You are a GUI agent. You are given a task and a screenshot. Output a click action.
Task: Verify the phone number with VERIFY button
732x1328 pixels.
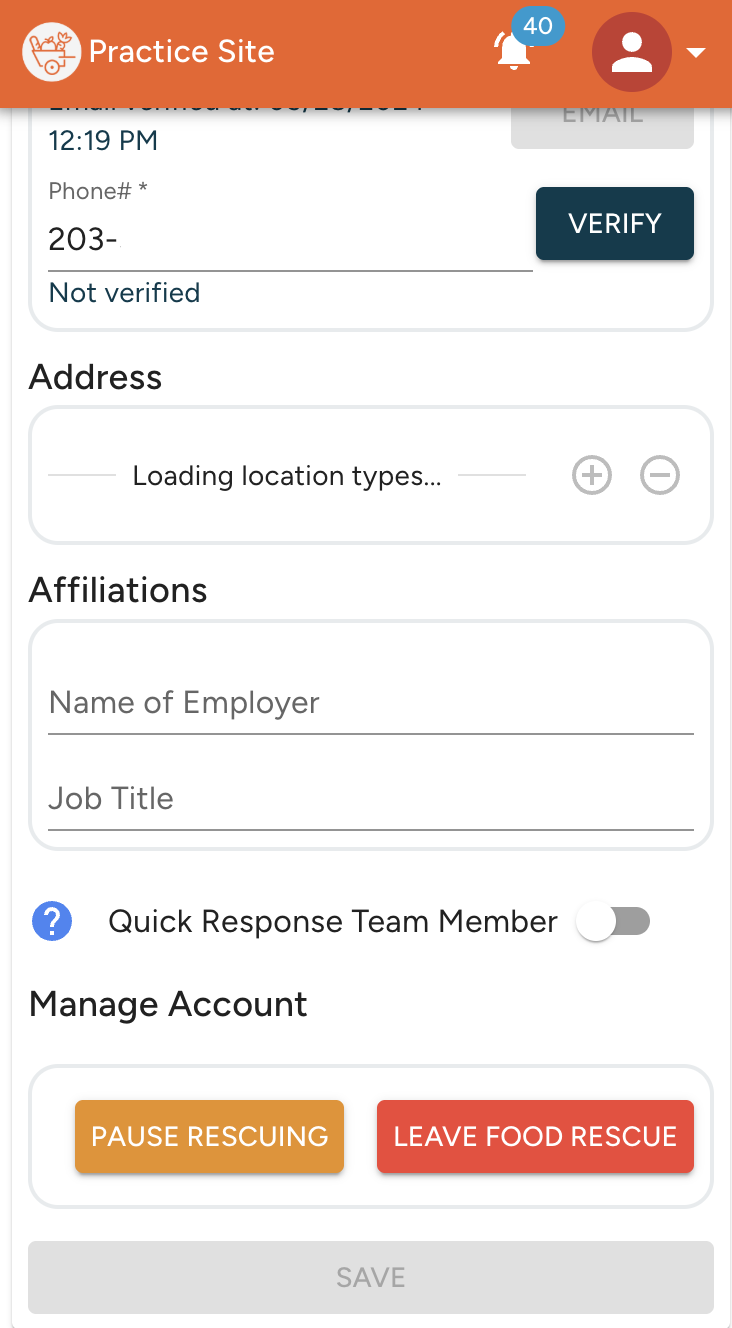tap(615, 223)
